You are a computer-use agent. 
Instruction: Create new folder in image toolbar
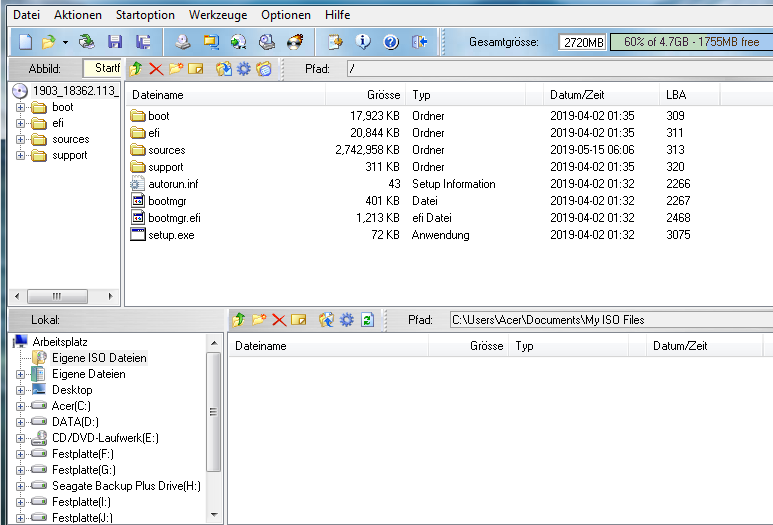[x=176, y=69]
